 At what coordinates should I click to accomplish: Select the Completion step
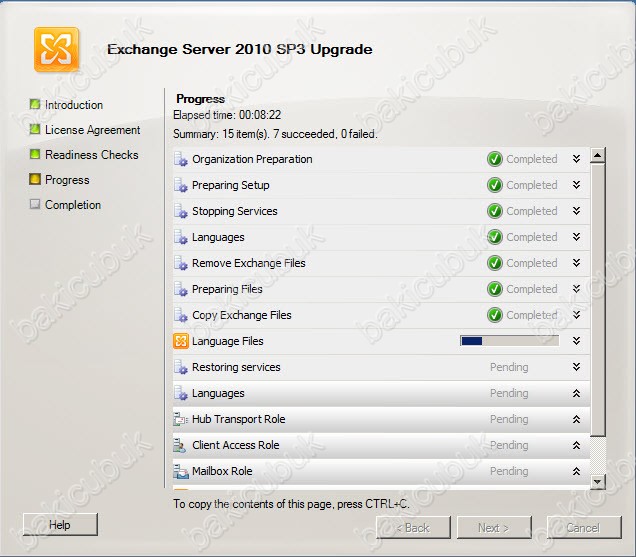(73, 205)
